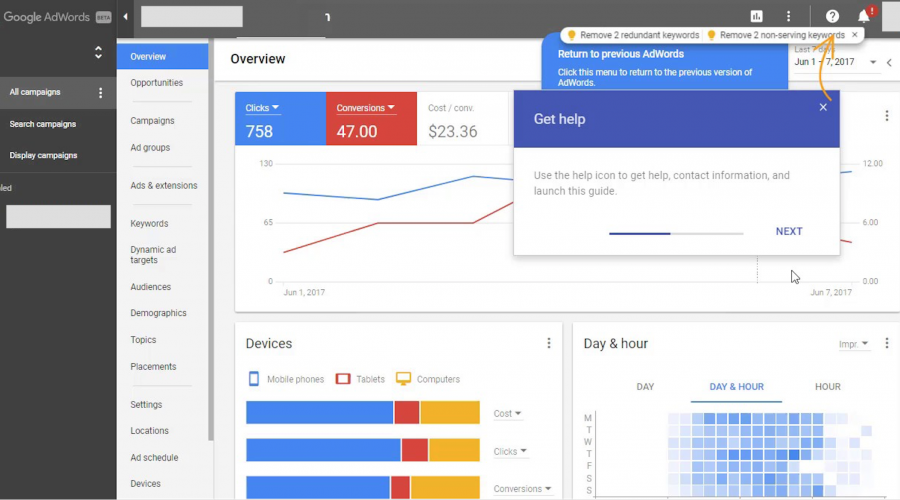Image resolution: width=900 pixels, height=500 pixels.
Task: Switch to the DAY tab
Action: pos(645,387)
